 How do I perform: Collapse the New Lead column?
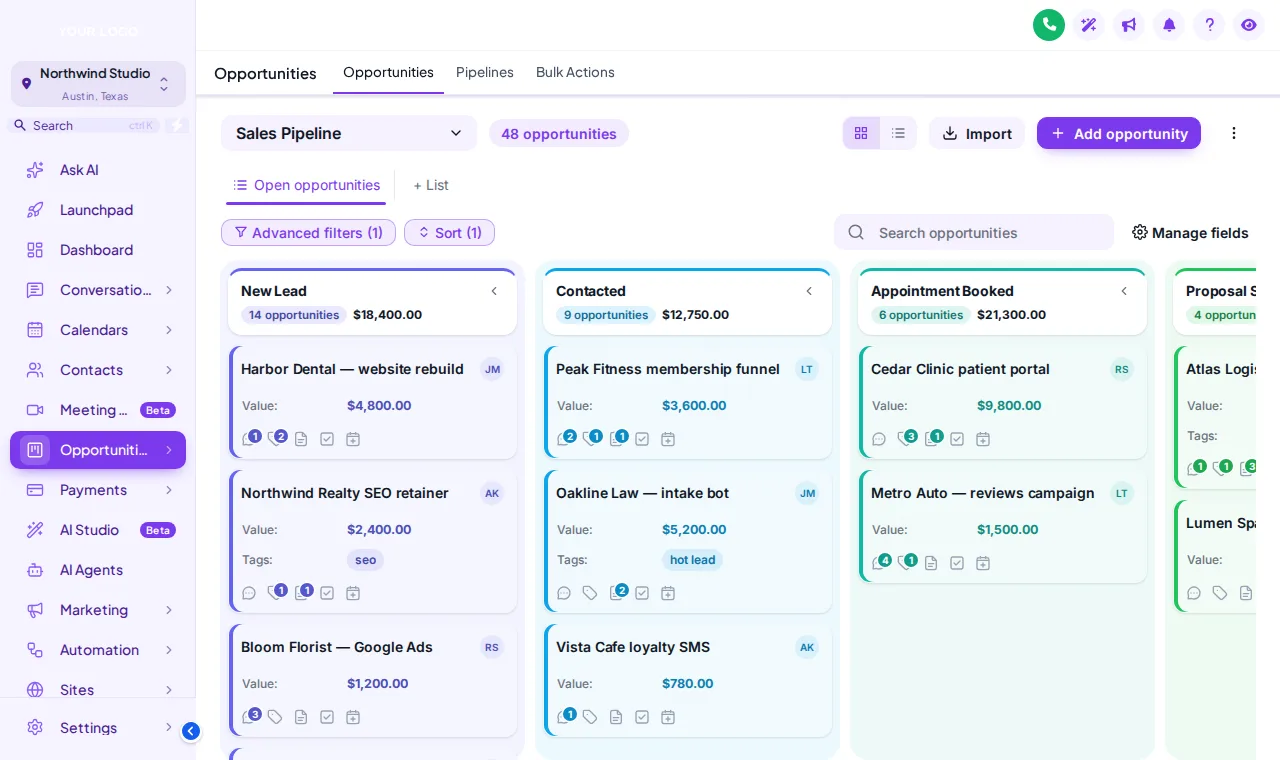[494, 291]
